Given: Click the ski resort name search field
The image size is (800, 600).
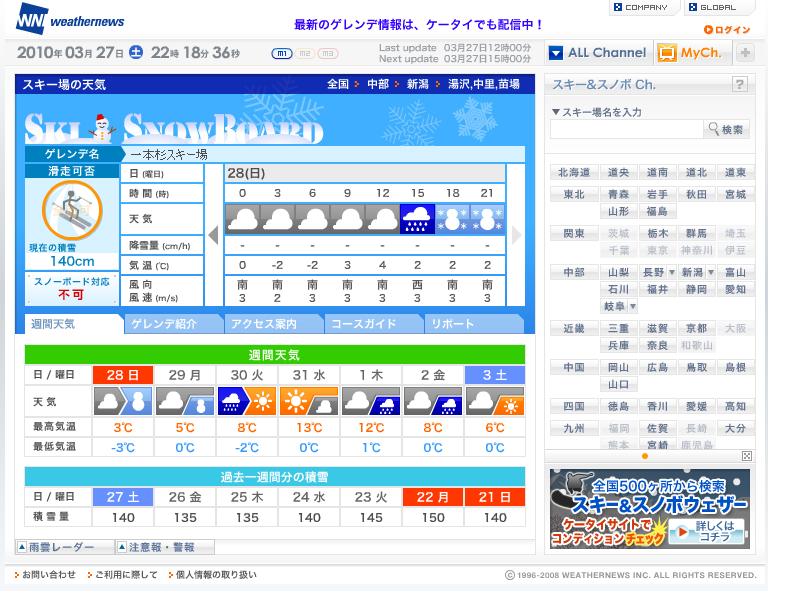Looking at the screenshot, I should click(627, 130).
